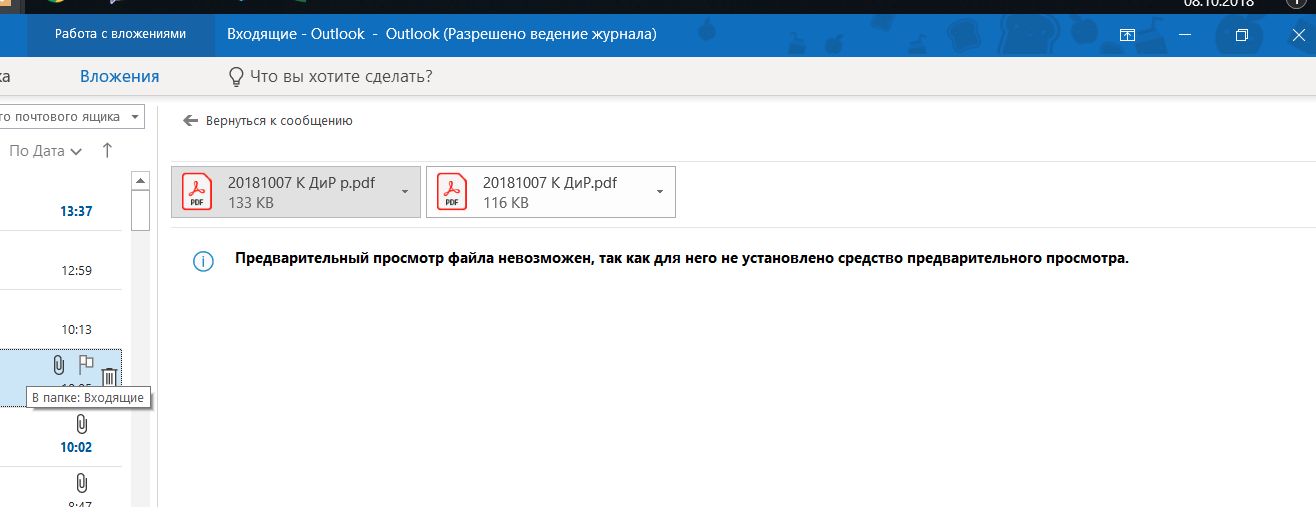
Task: Click the Что вы хотите сделать search box
Action: (341, 77)
